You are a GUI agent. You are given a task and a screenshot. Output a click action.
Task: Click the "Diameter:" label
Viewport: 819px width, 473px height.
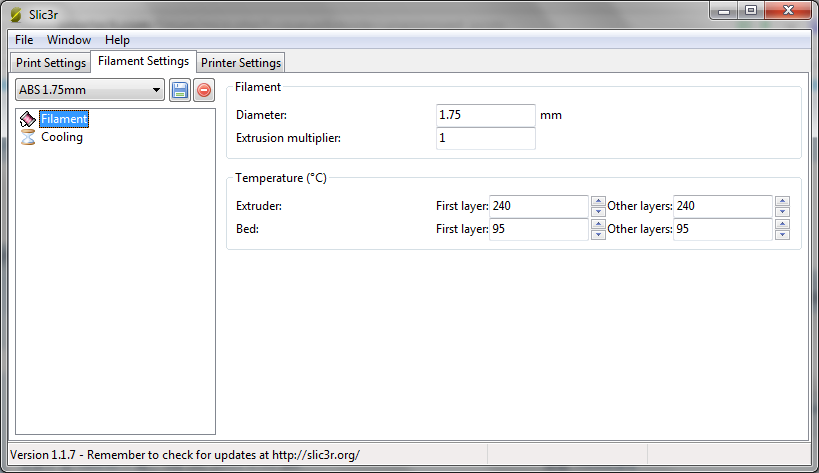coord(261,115)
